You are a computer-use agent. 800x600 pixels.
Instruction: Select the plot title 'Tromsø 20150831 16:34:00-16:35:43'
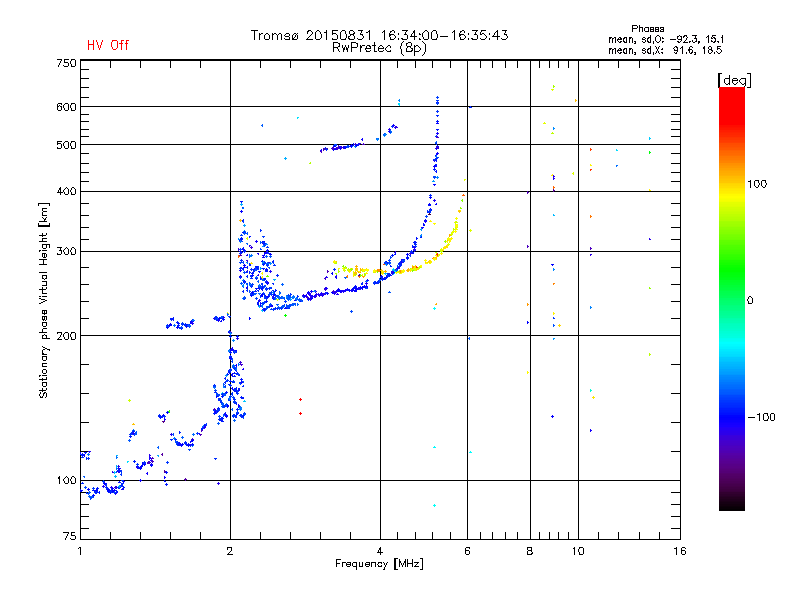coord(379,35)
